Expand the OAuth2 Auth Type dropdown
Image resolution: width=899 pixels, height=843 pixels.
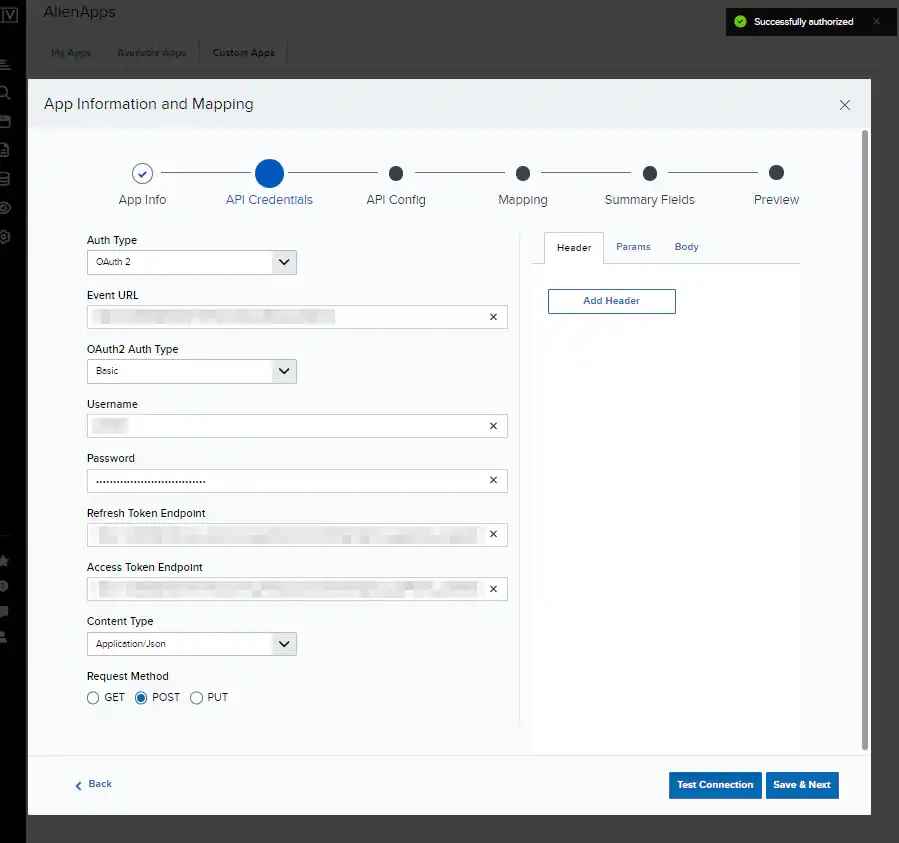[x=191, y=371]
